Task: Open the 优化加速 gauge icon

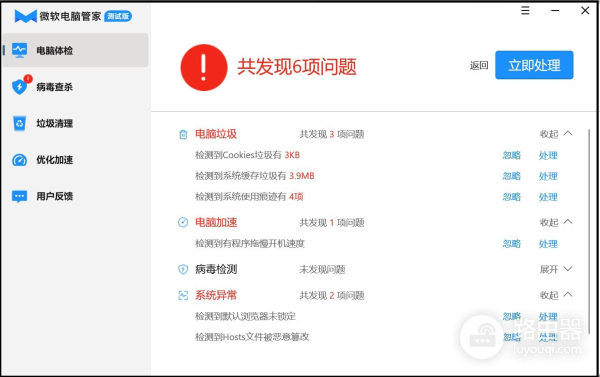Action: (x=20, y=160)
